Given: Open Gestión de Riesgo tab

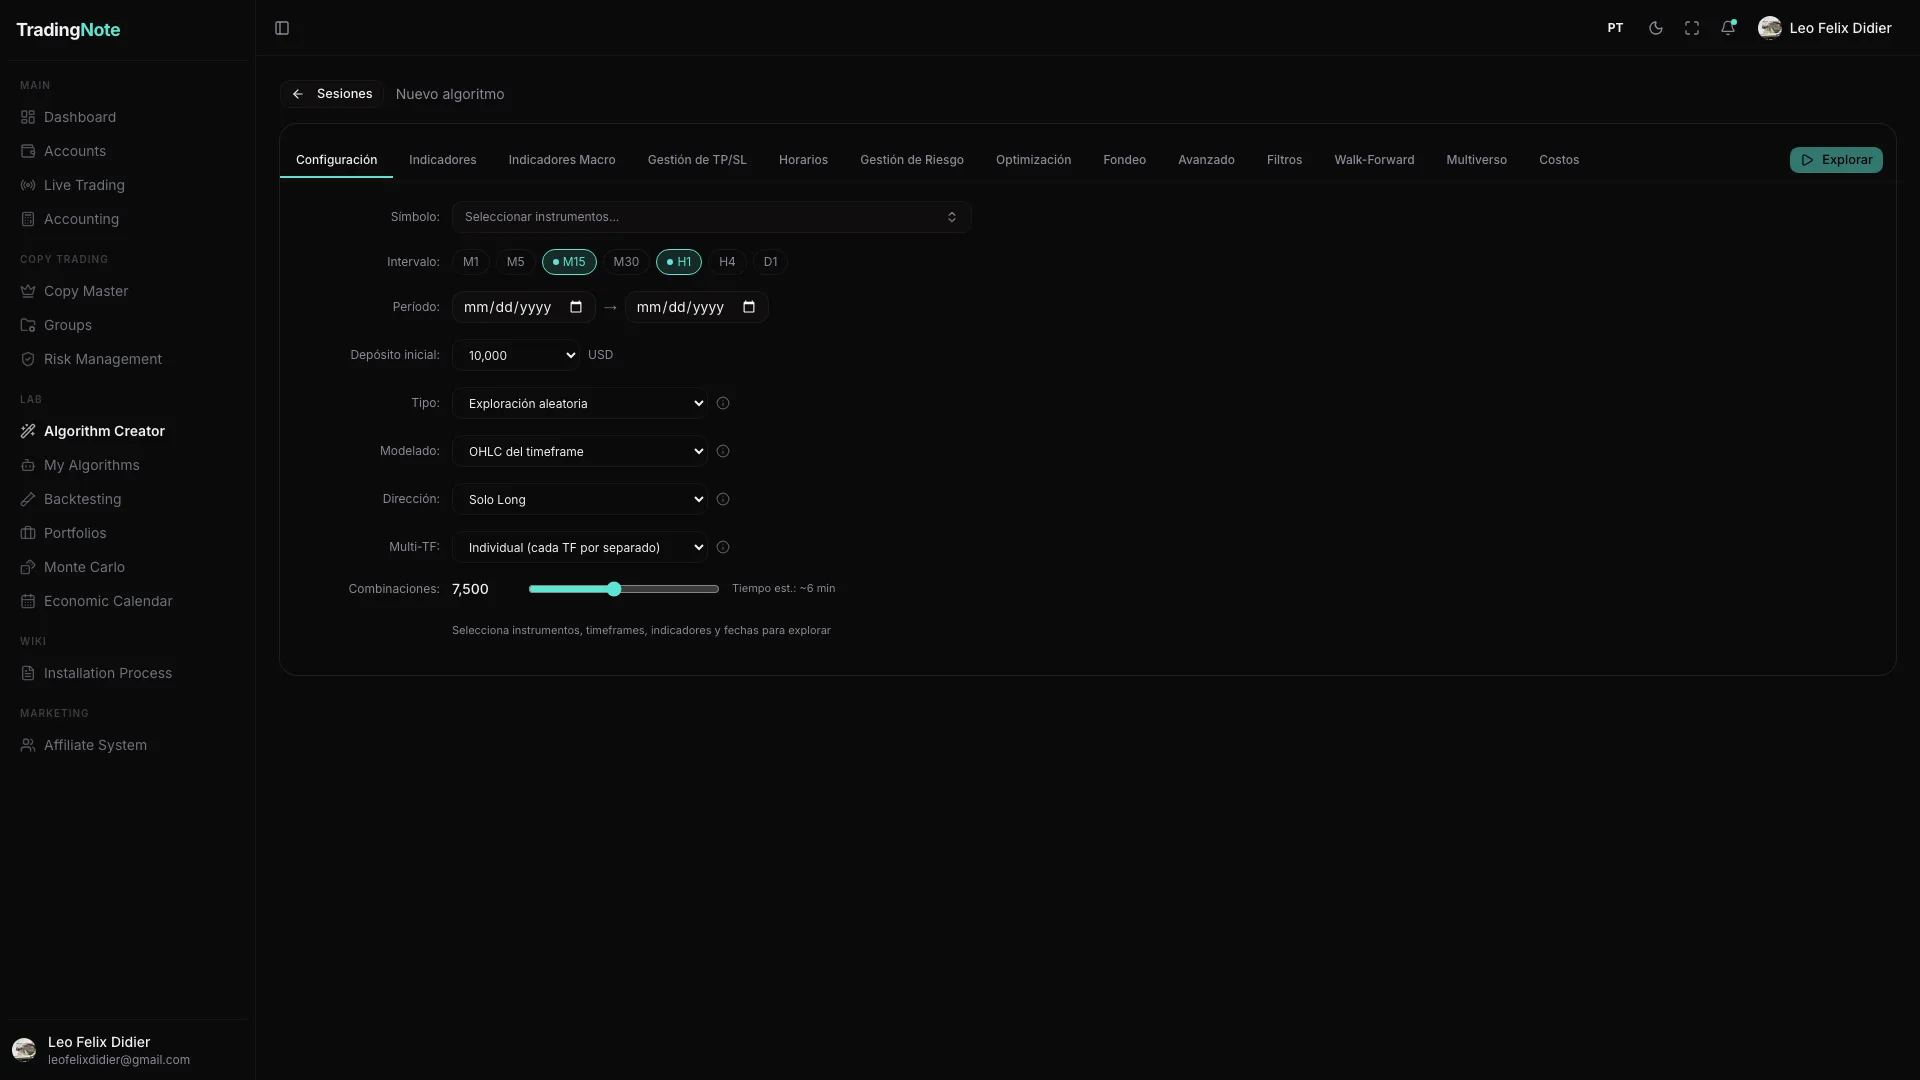Looking at the screenshot, I should pos(912,160).
